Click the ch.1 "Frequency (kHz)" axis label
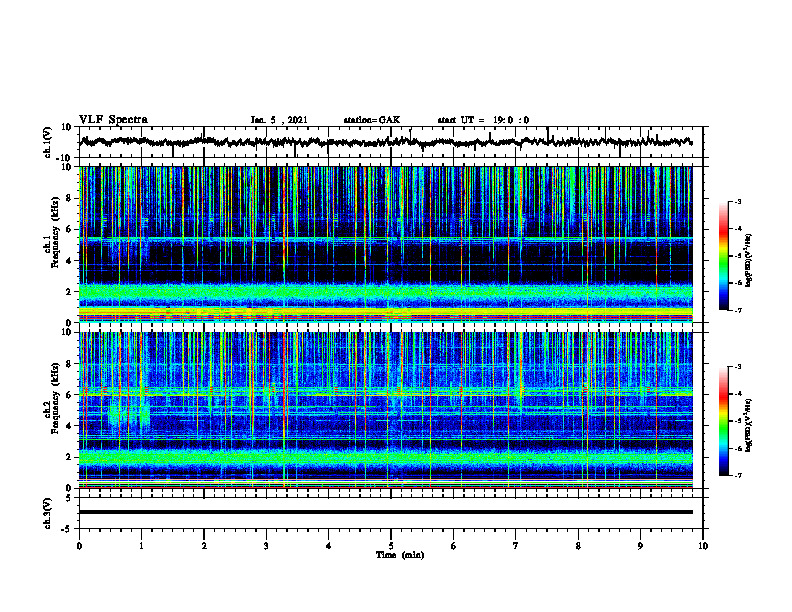The image size is (792, 612). pyautogui.click(x=55, y=232)
